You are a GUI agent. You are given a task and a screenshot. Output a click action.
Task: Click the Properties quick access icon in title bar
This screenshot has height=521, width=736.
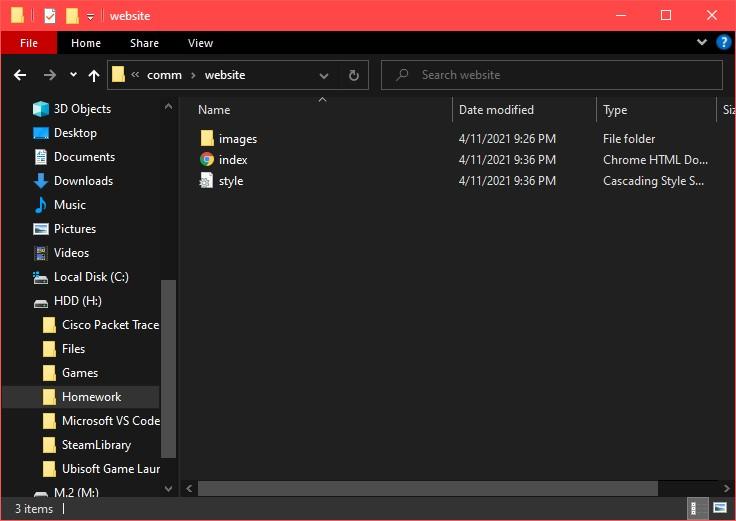49,15
